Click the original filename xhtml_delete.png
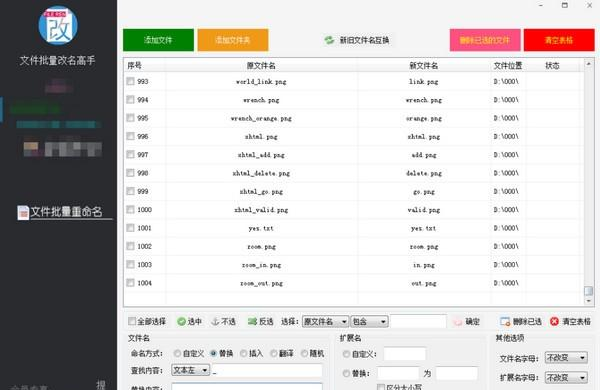 261,173
